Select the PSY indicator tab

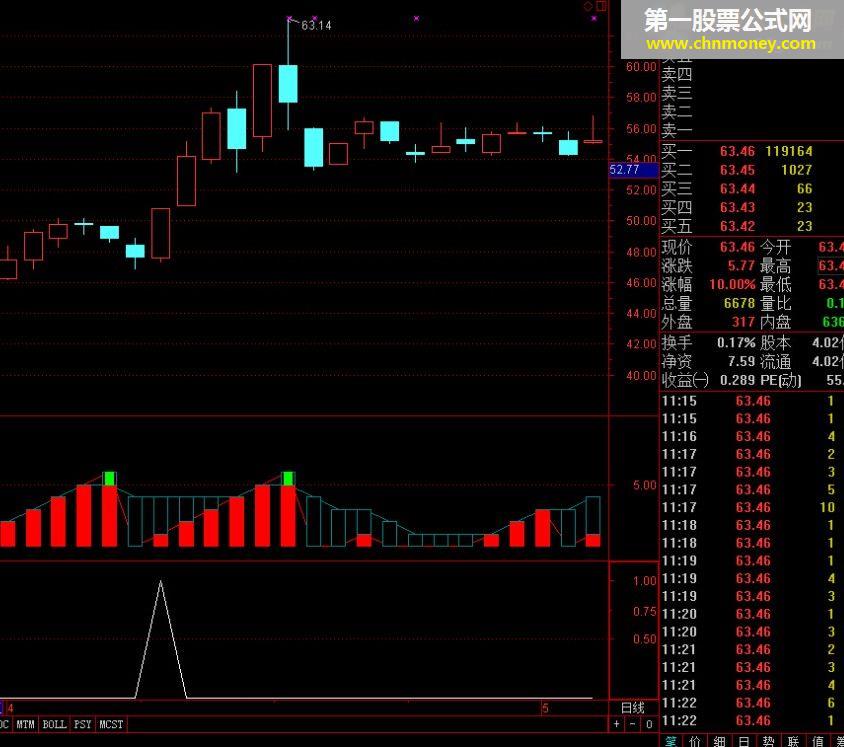82,724
